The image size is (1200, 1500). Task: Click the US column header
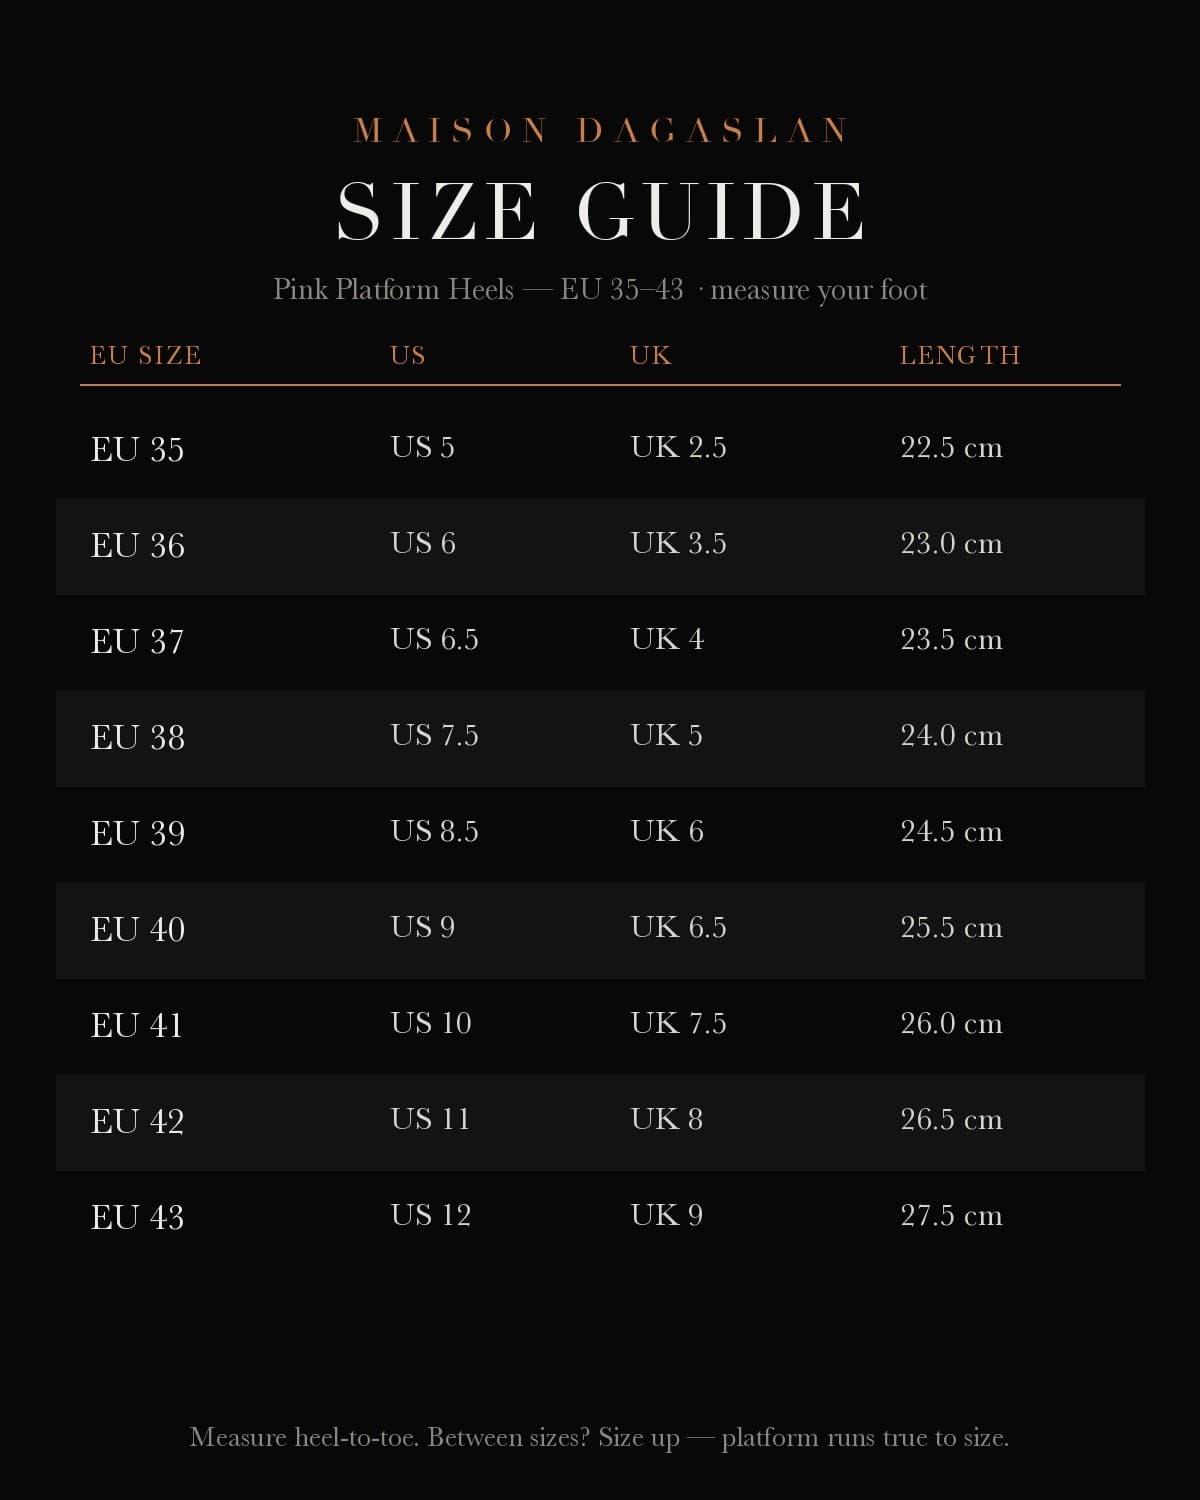coord(408,355)
